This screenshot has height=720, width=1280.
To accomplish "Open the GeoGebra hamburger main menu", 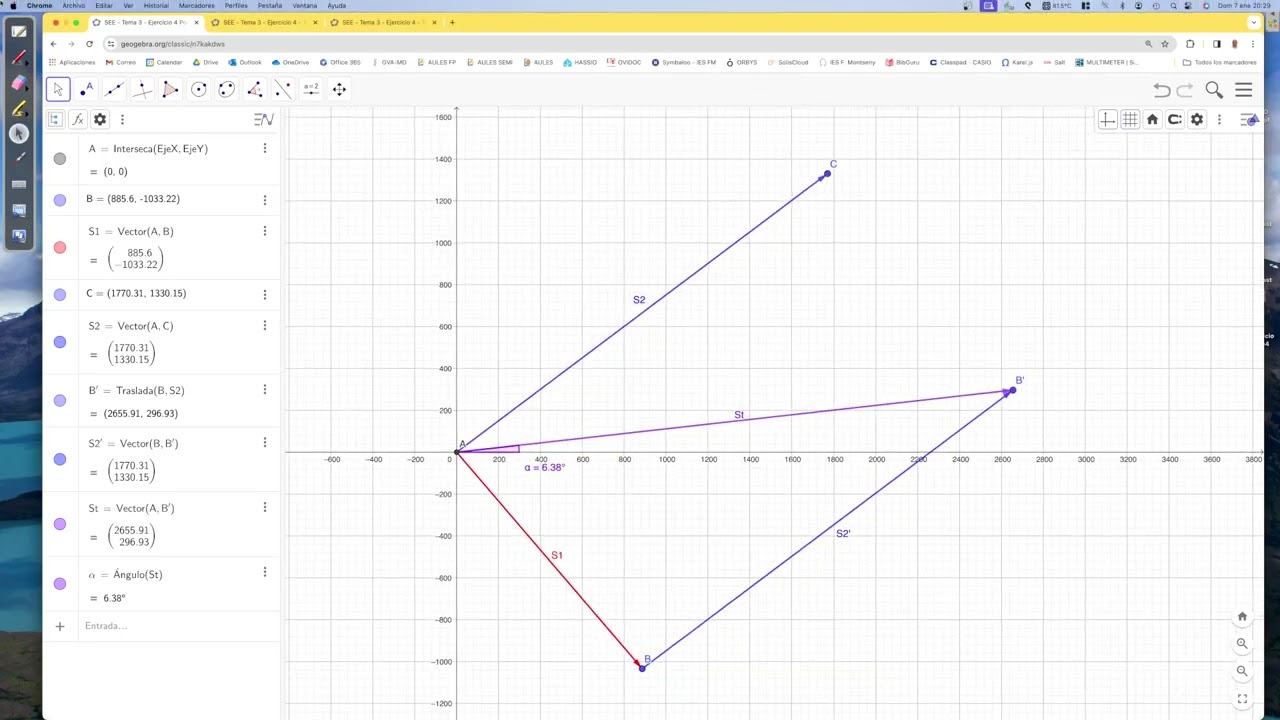I will coord(1244,90).
